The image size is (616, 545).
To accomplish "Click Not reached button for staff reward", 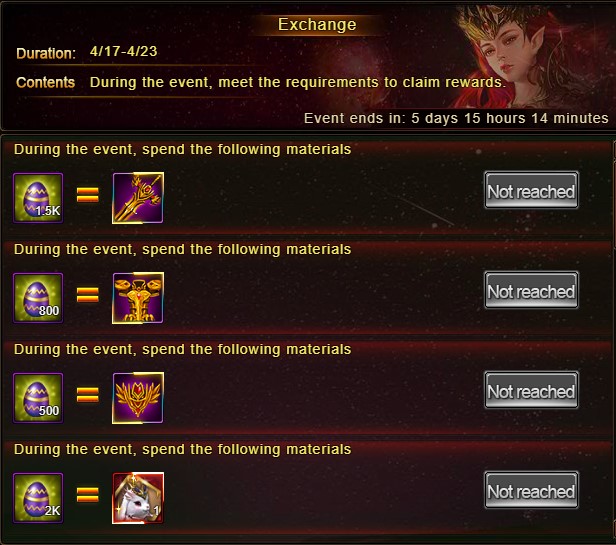I will 531,190.
